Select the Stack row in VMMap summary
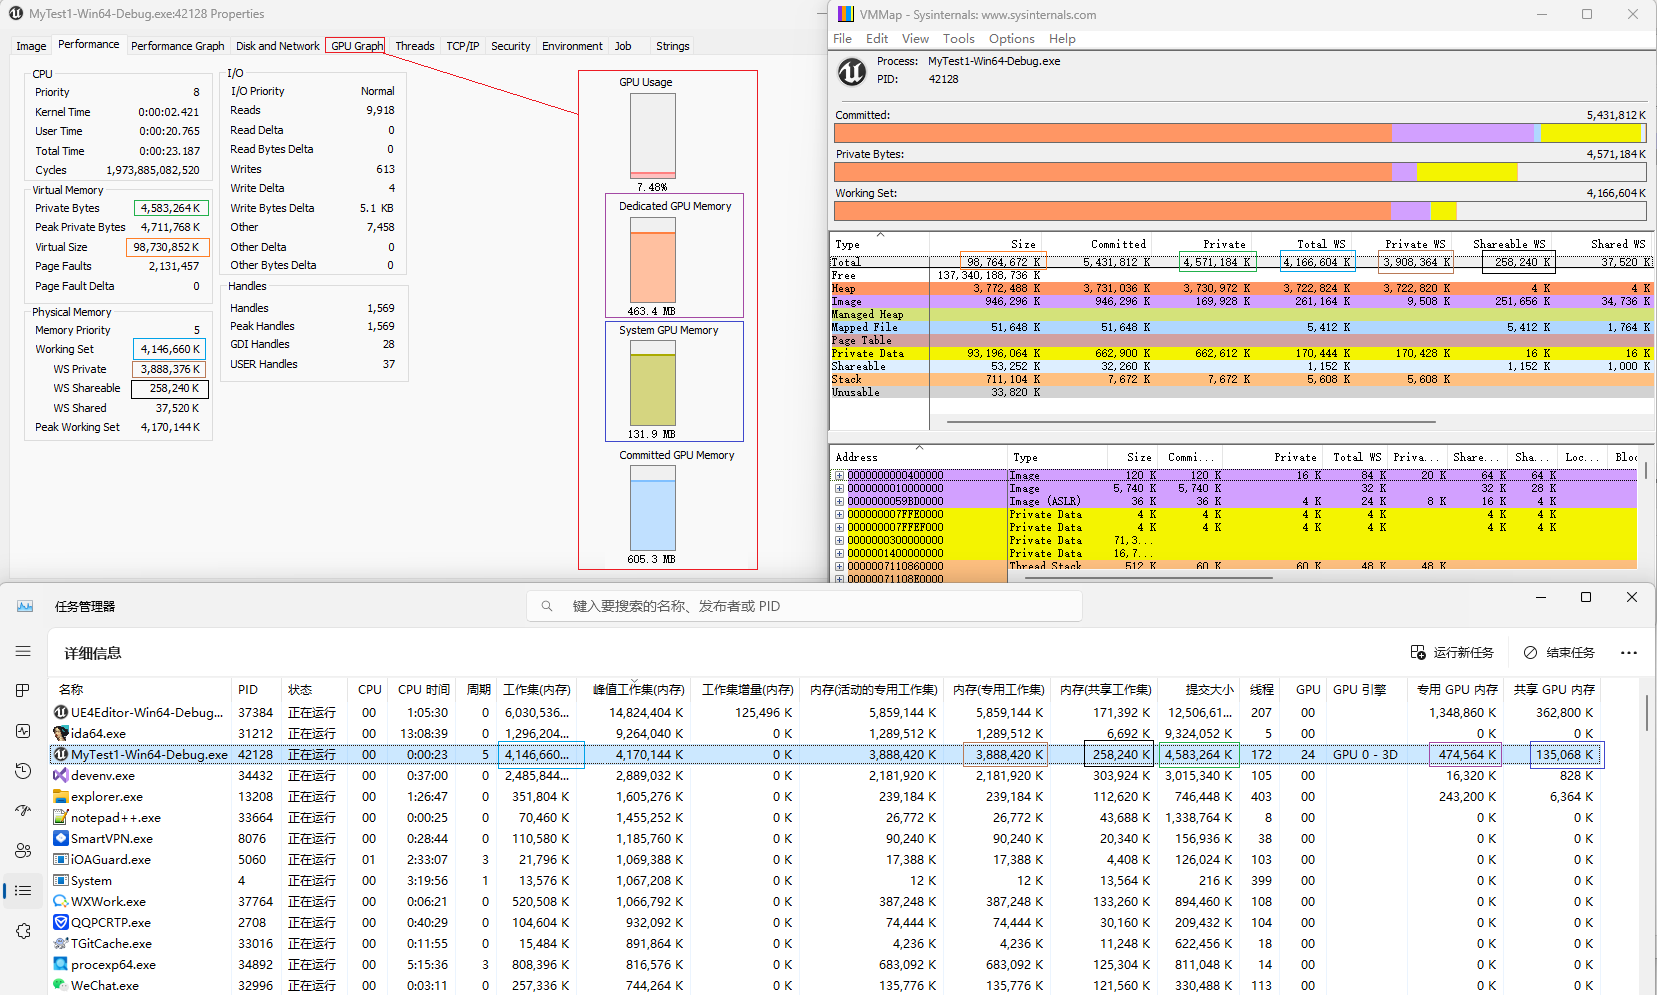The image size is (1657, 995). [1241, 379]
